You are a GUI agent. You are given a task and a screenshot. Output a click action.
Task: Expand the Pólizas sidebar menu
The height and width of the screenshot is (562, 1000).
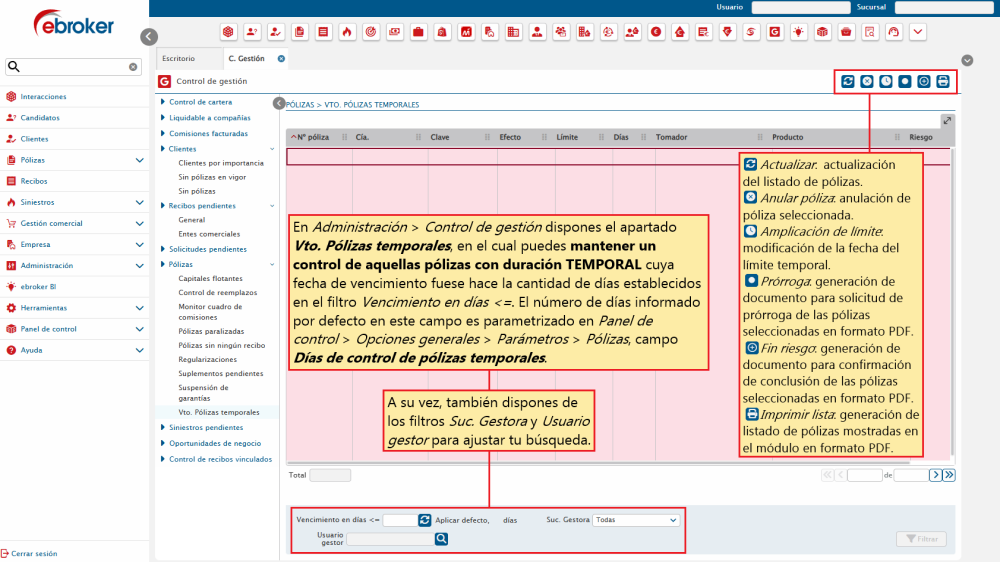[140, 160]
